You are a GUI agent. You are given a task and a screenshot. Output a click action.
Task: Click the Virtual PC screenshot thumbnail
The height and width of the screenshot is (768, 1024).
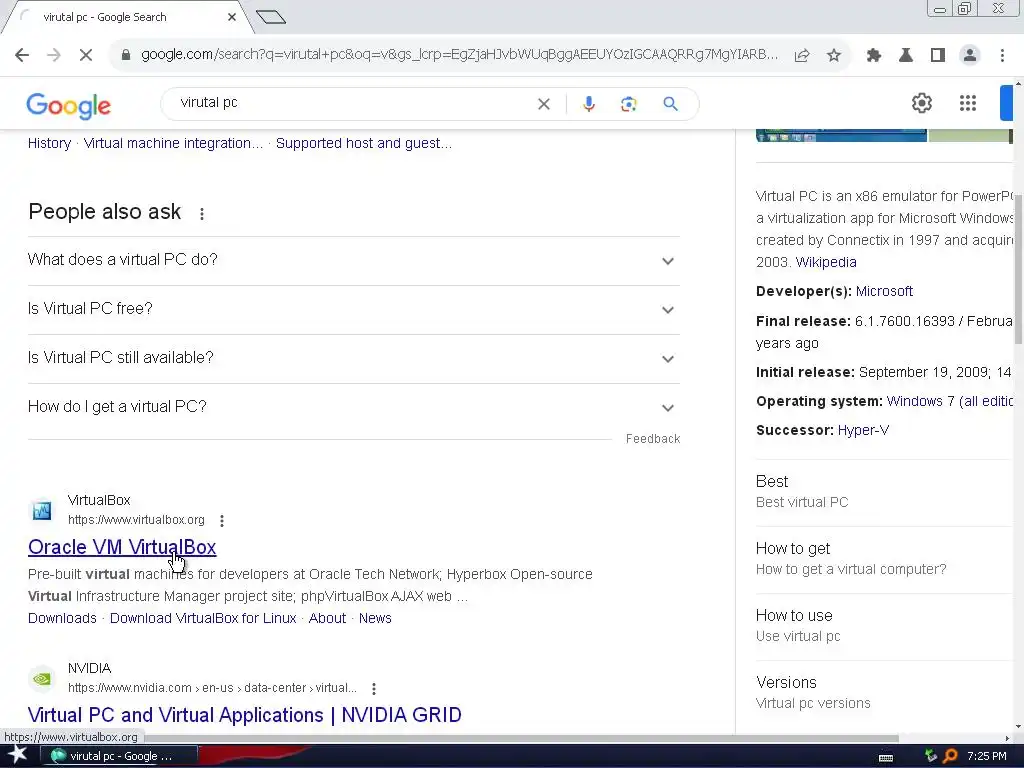[x=841, y=136]
